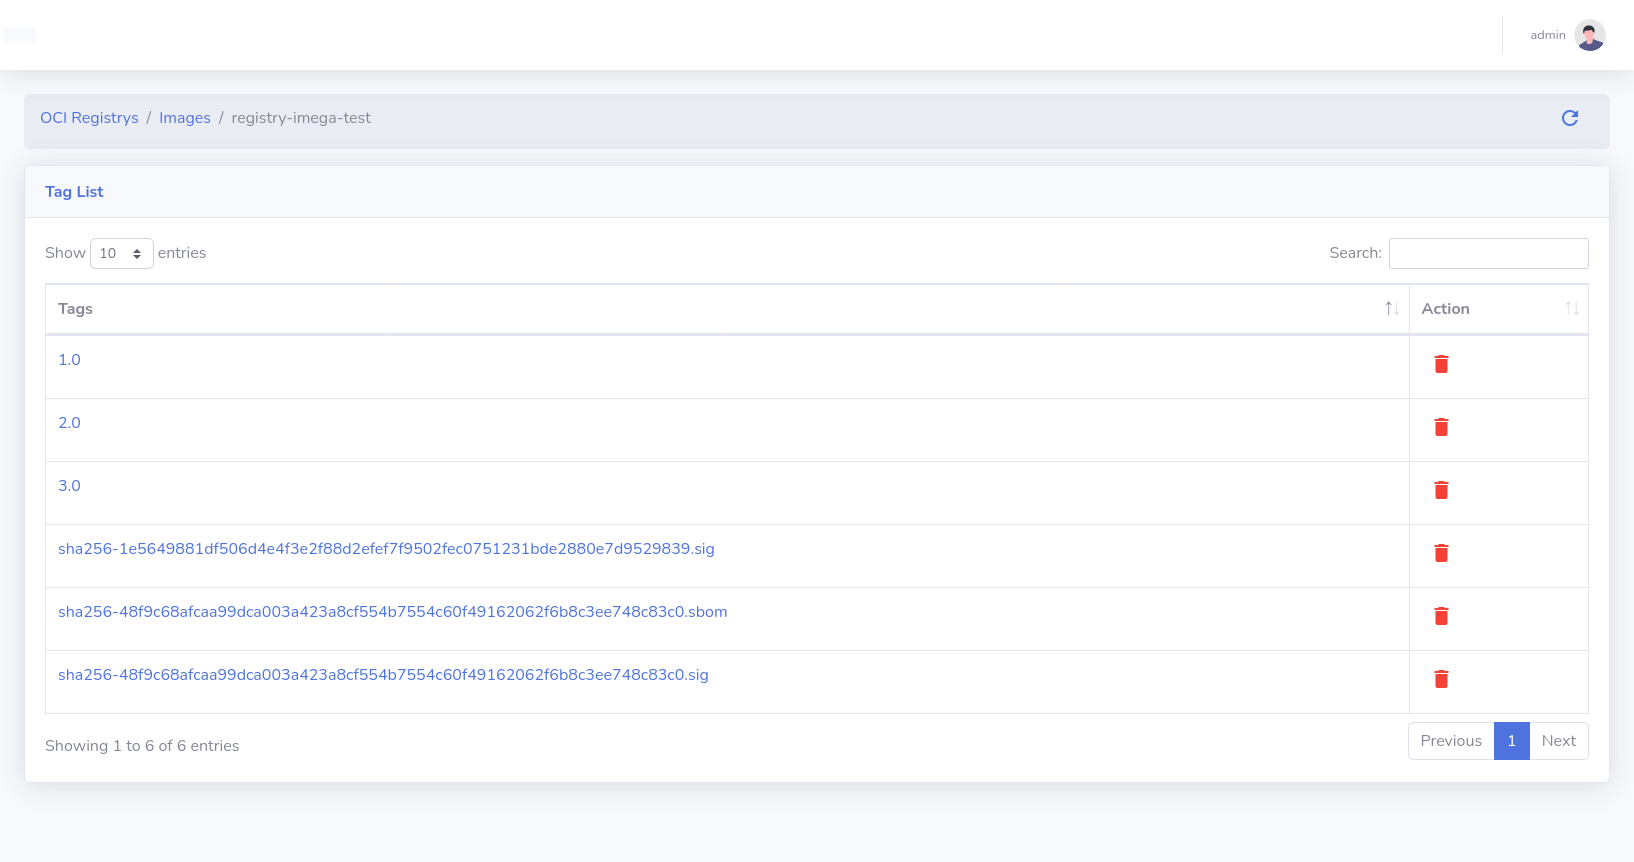Open the sha256-48f9c6 .sbom tag link

[x=392, y=612]
